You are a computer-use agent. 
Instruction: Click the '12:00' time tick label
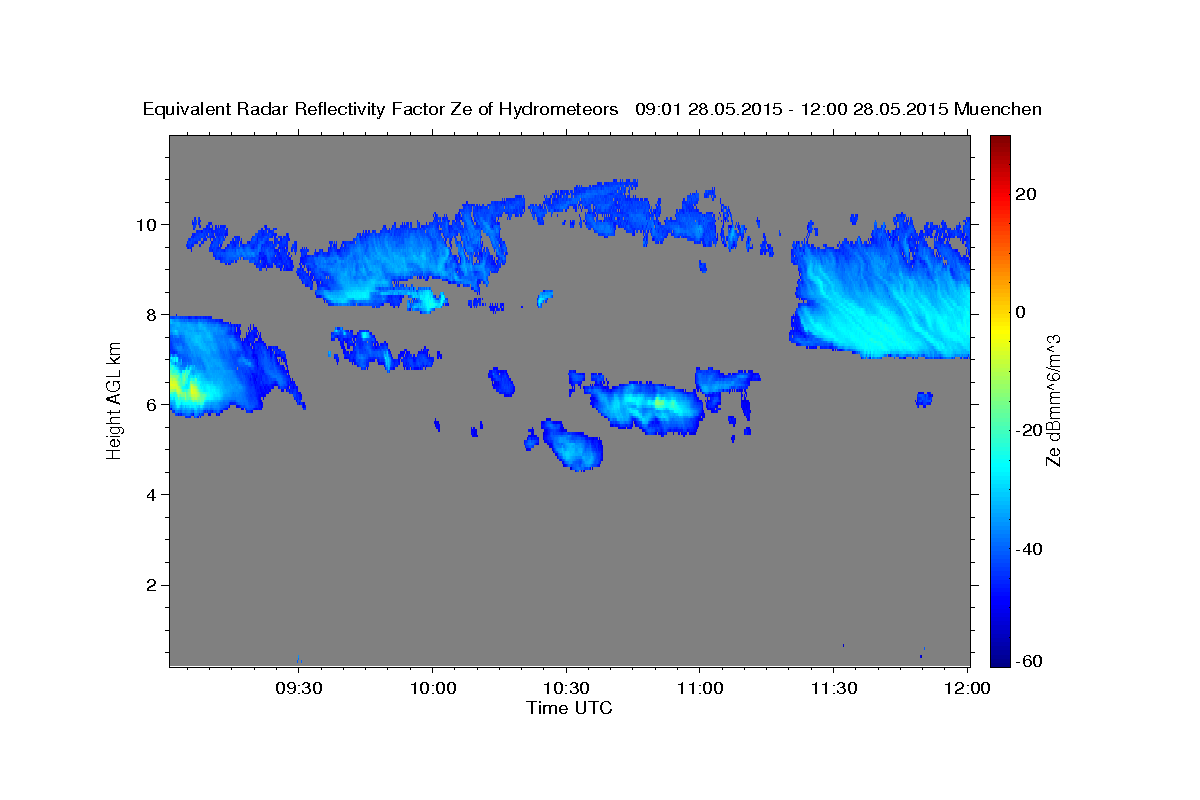pyautogui.click(x=967, y=689)
